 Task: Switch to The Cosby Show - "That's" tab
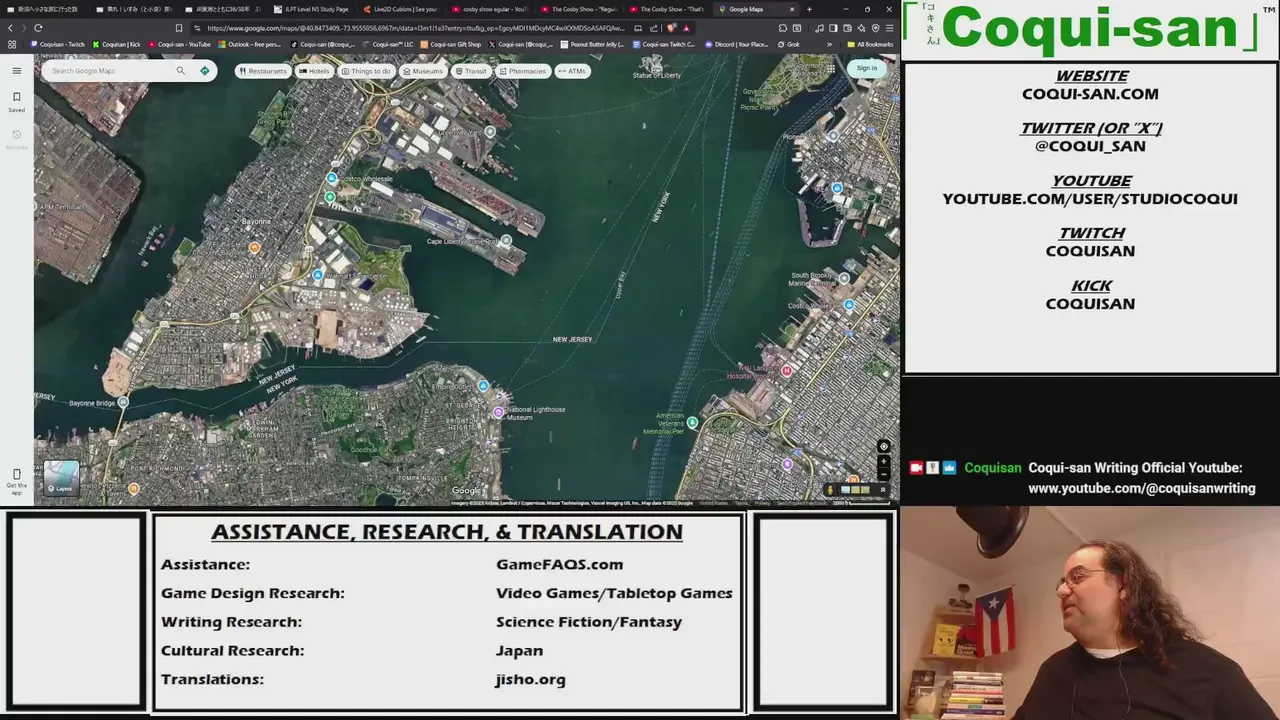(667, 9)
